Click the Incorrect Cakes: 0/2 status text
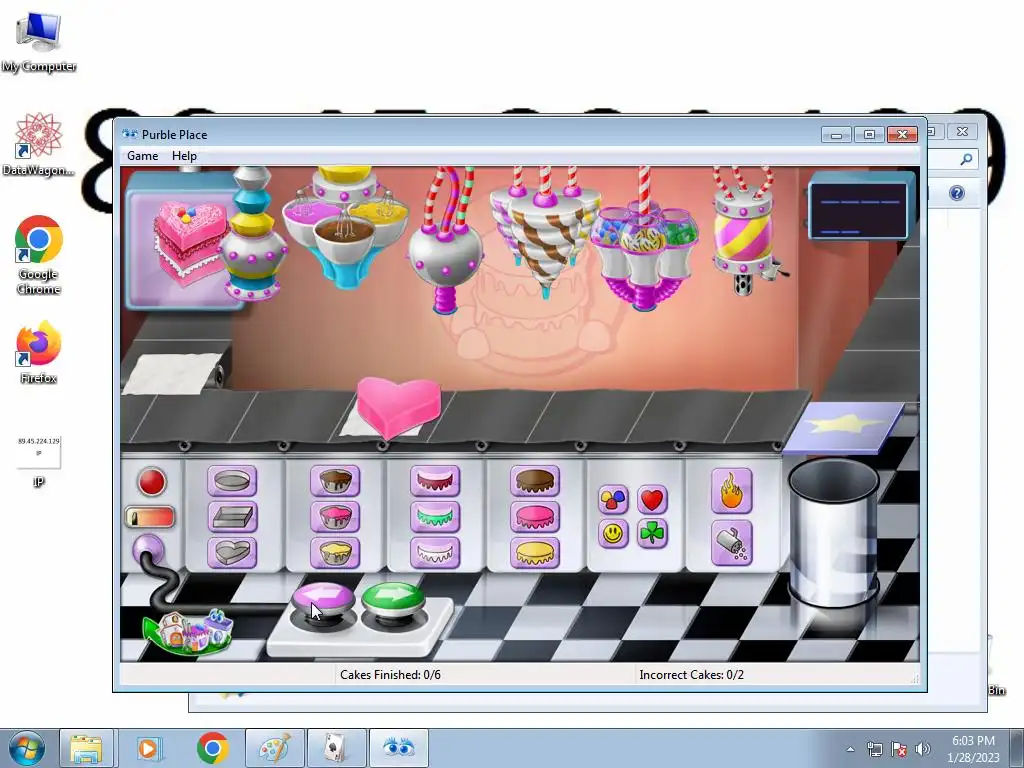 (692, 675)
